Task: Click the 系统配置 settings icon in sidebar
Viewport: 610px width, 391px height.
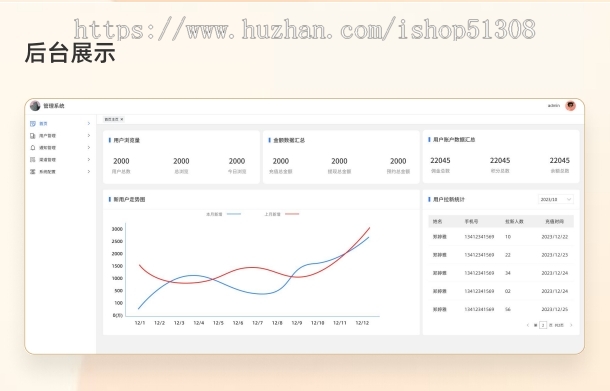Action: pyautogui.click(x=33, y=172)
